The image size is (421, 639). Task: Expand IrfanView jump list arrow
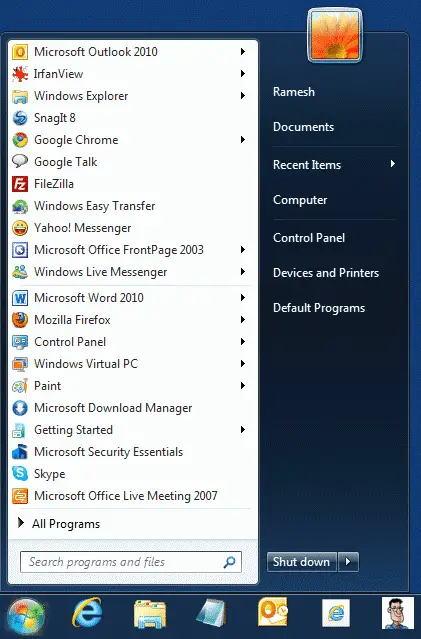coord(243,73)
